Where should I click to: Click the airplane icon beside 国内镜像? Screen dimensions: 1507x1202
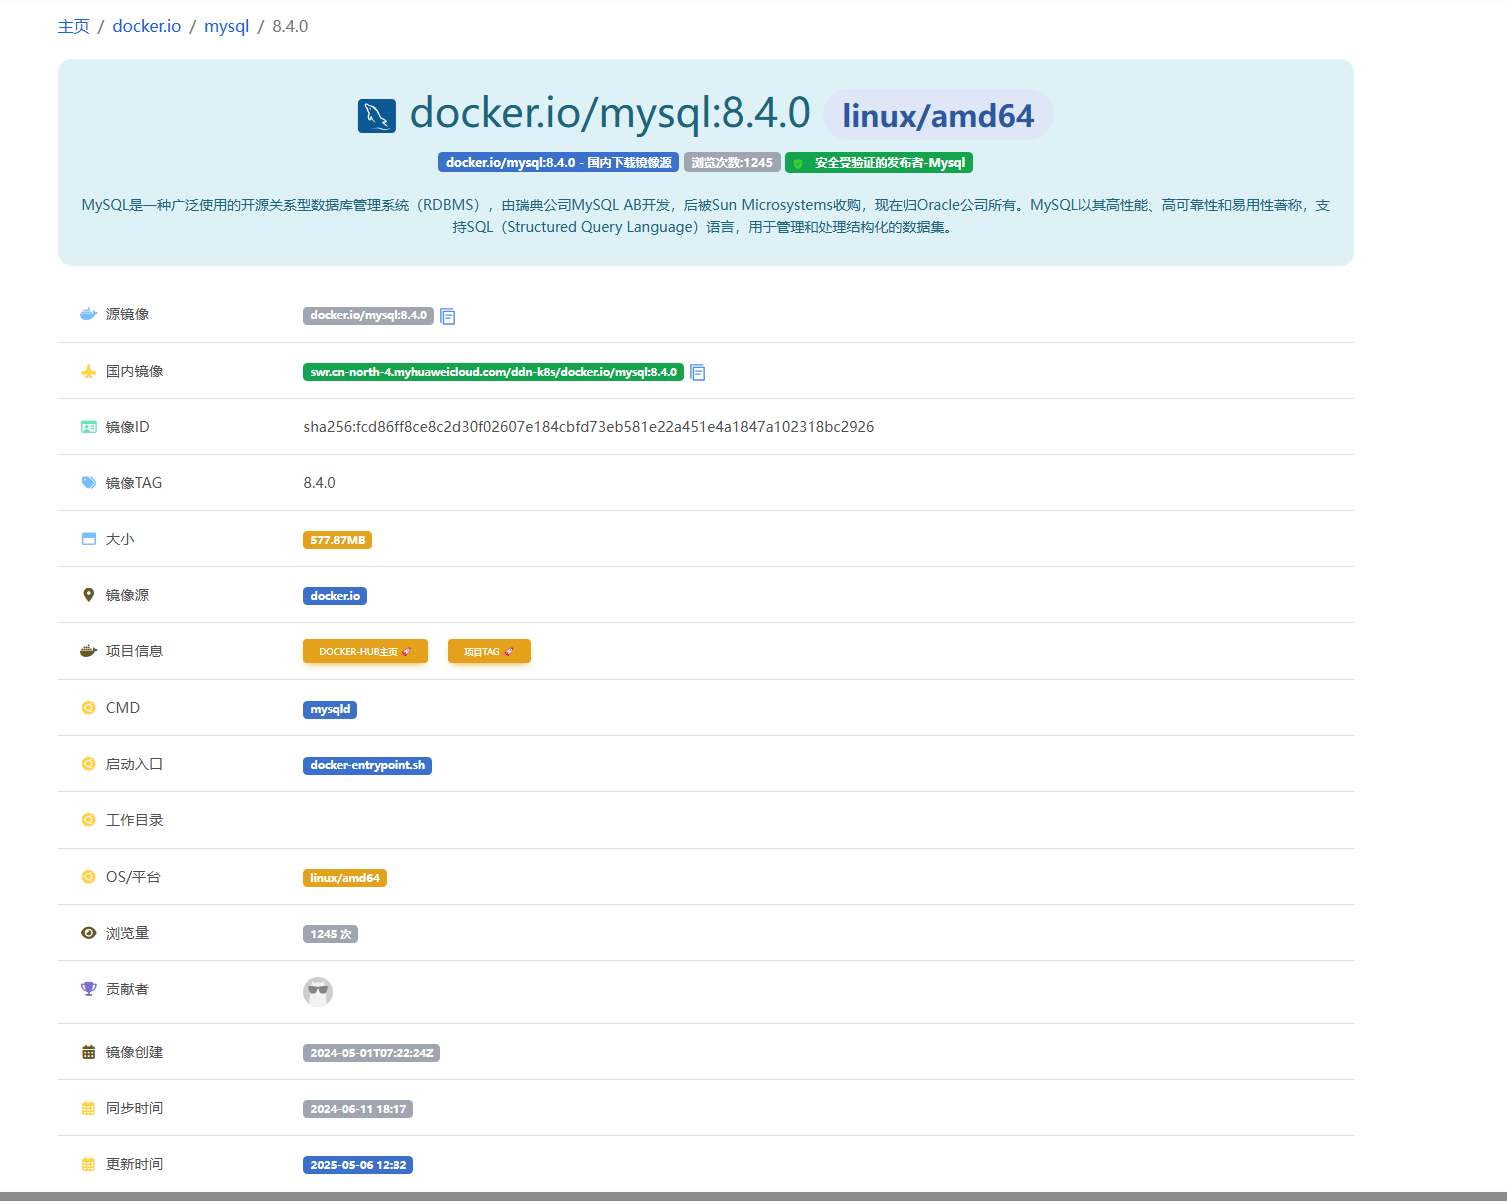pos(88,370)
